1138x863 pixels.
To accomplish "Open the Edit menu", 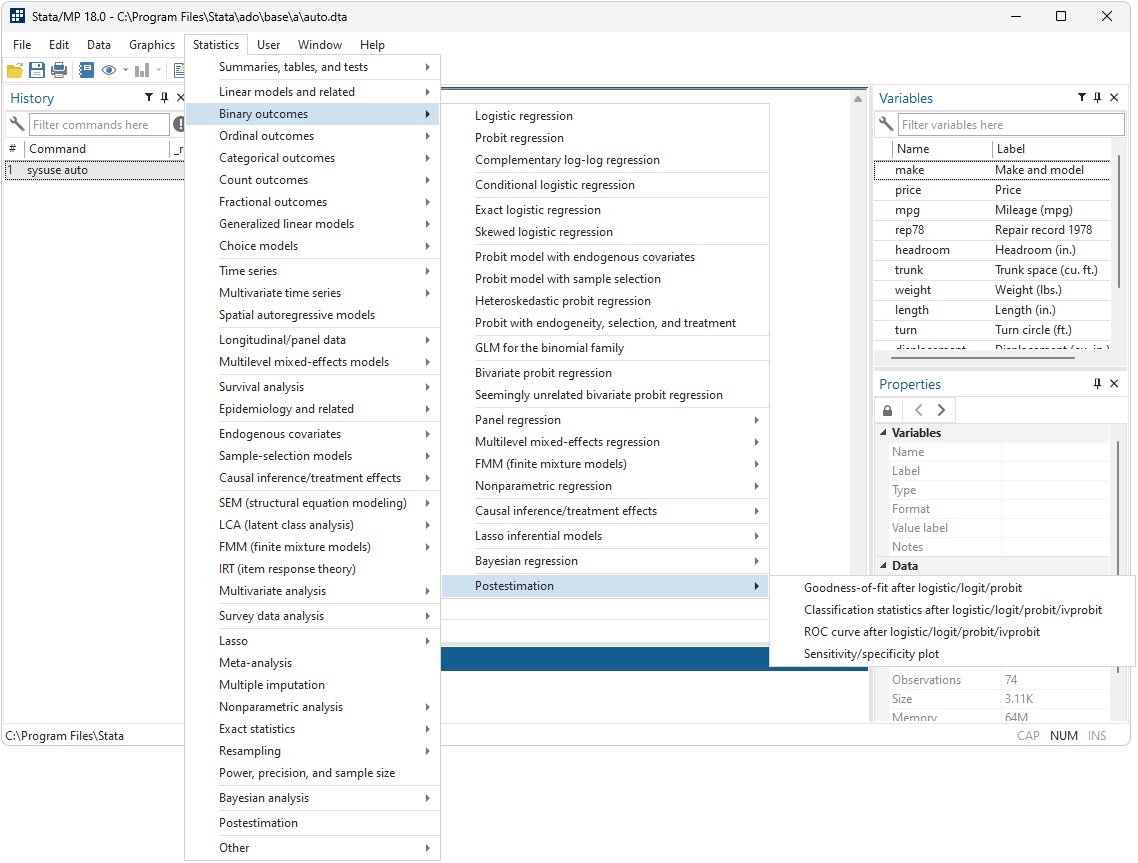I will tap(59, 44).
